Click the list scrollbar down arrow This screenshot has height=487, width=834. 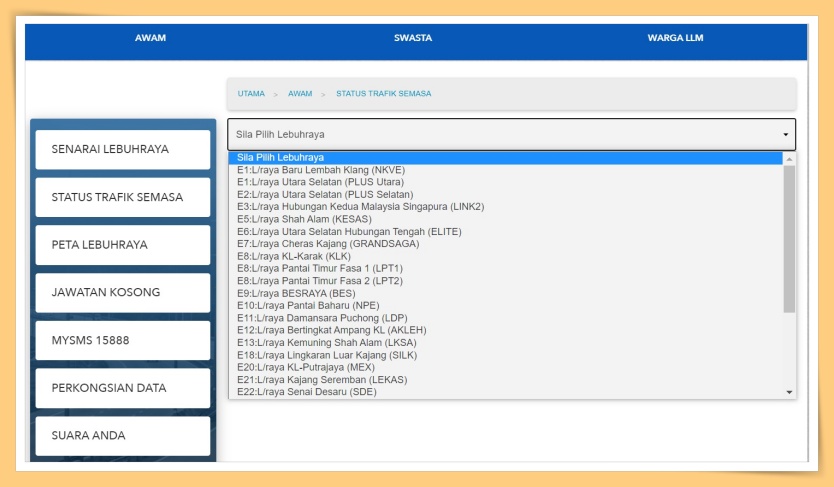tap(789, 392)
